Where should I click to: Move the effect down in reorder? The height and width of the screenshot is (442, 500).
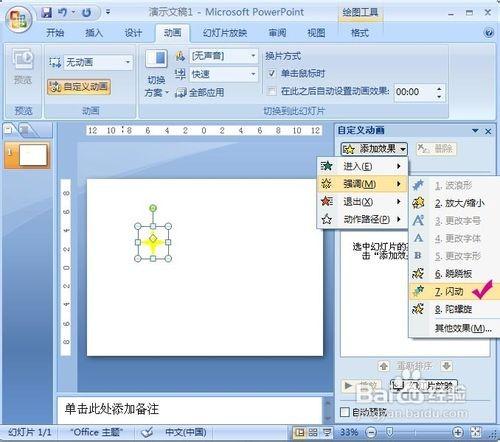coord(446,366)
